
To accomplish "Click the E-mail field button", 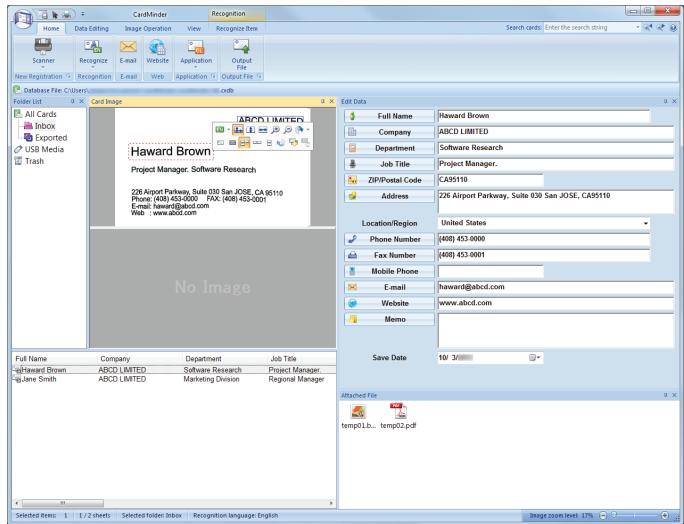I will pos(389,288).
